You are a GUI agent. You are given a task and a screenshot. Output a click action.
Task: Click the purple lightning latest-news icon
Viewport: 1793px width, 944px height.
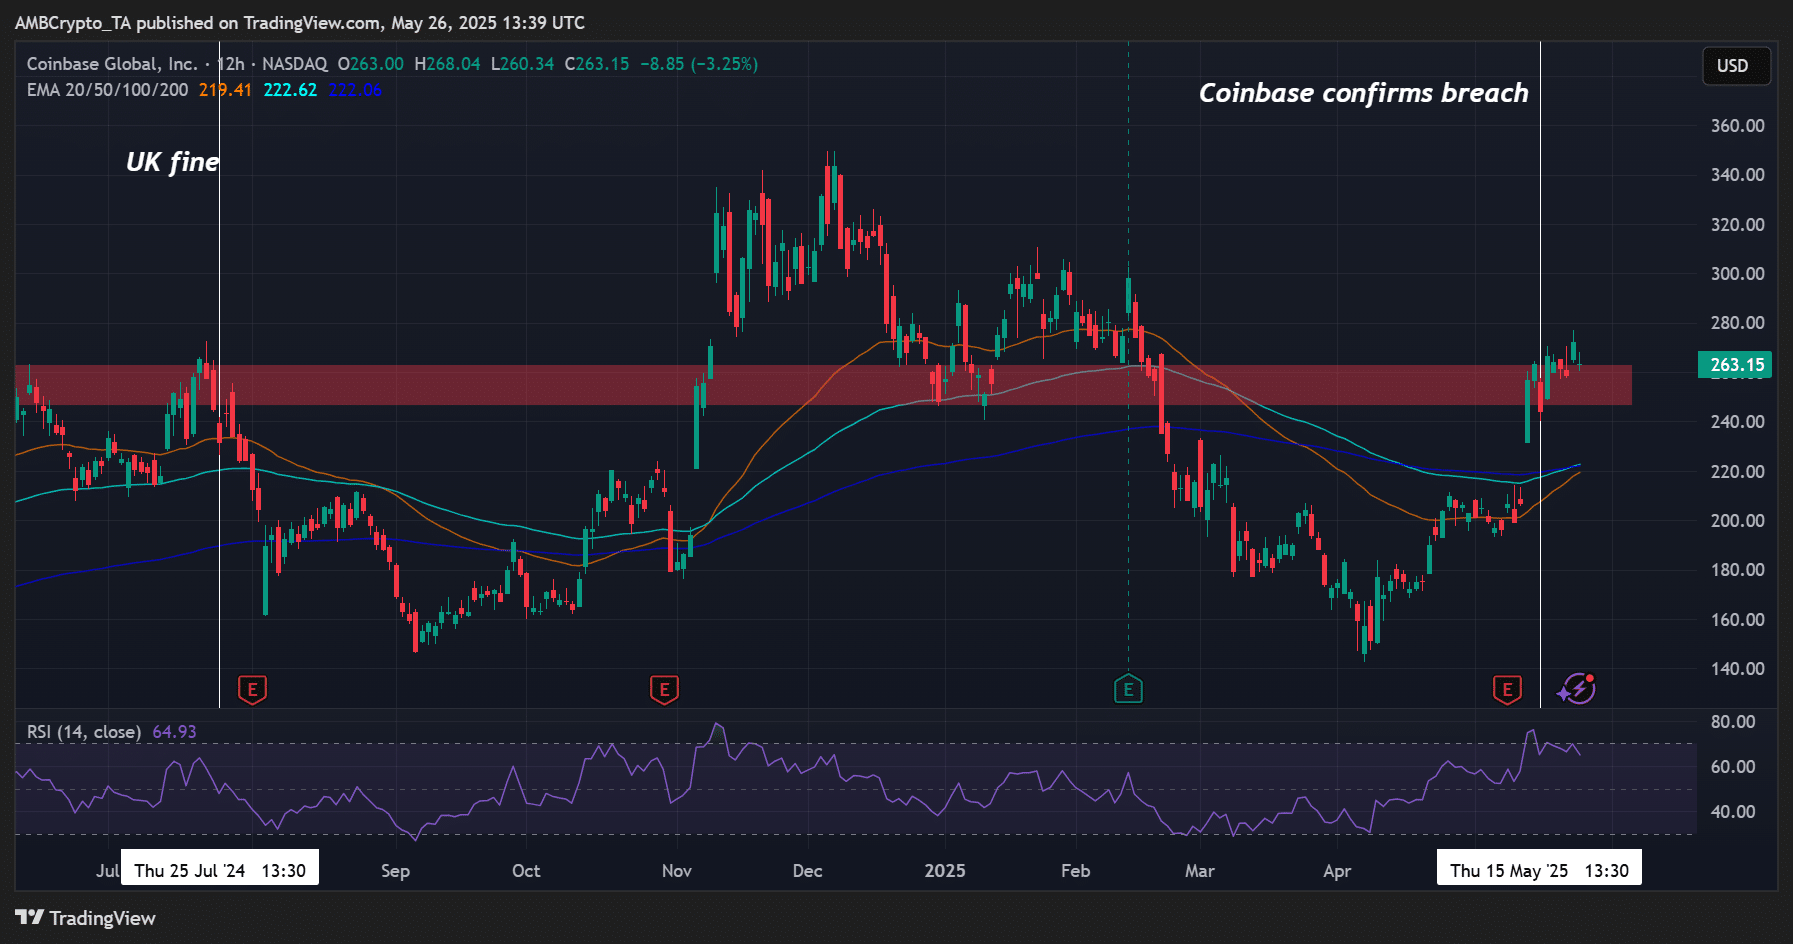click(x=1577, y=688)
